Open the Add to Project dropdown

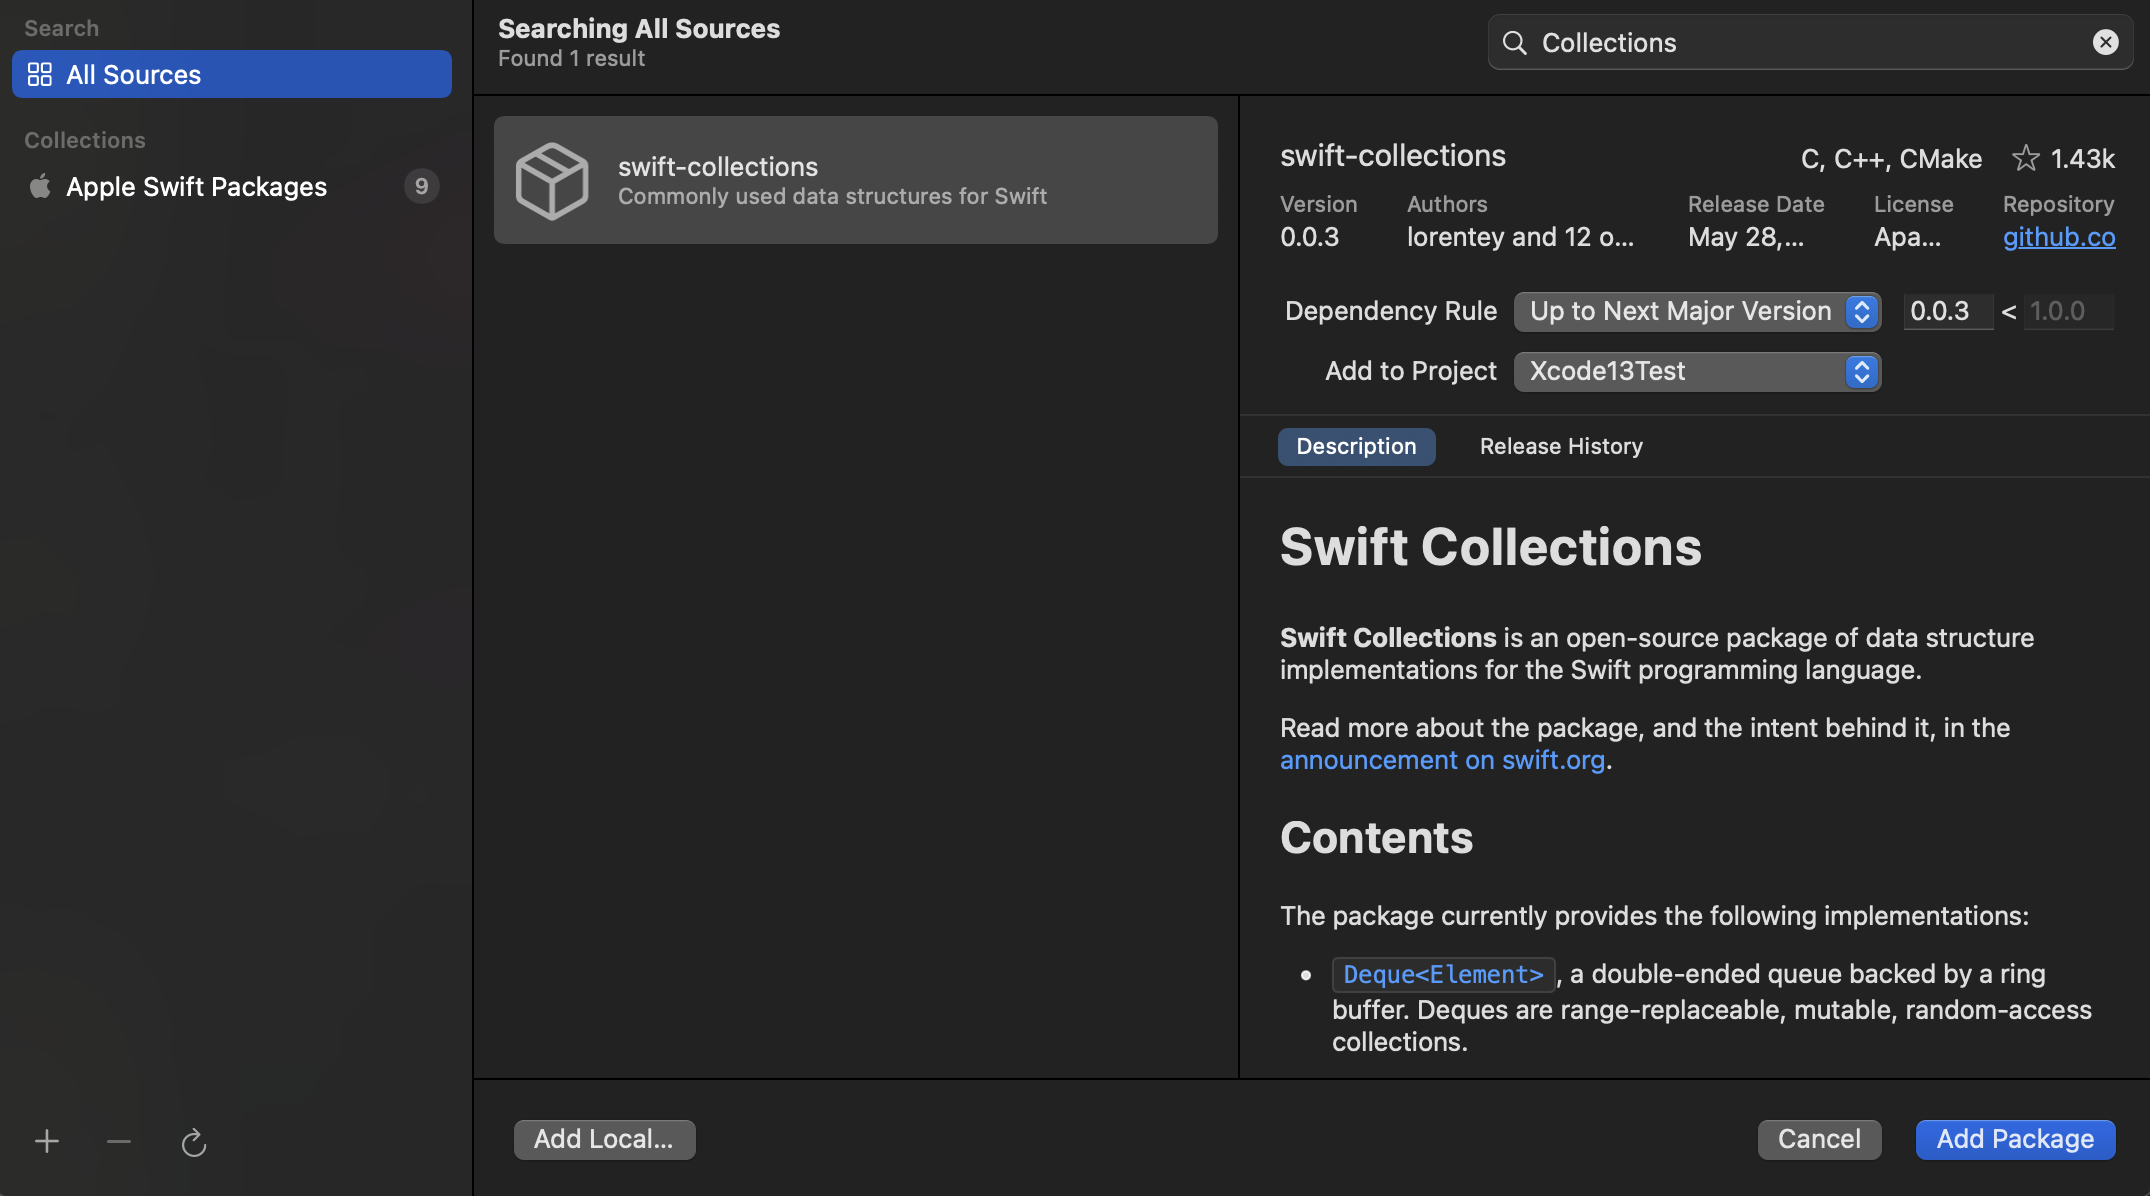(1697, 372)
